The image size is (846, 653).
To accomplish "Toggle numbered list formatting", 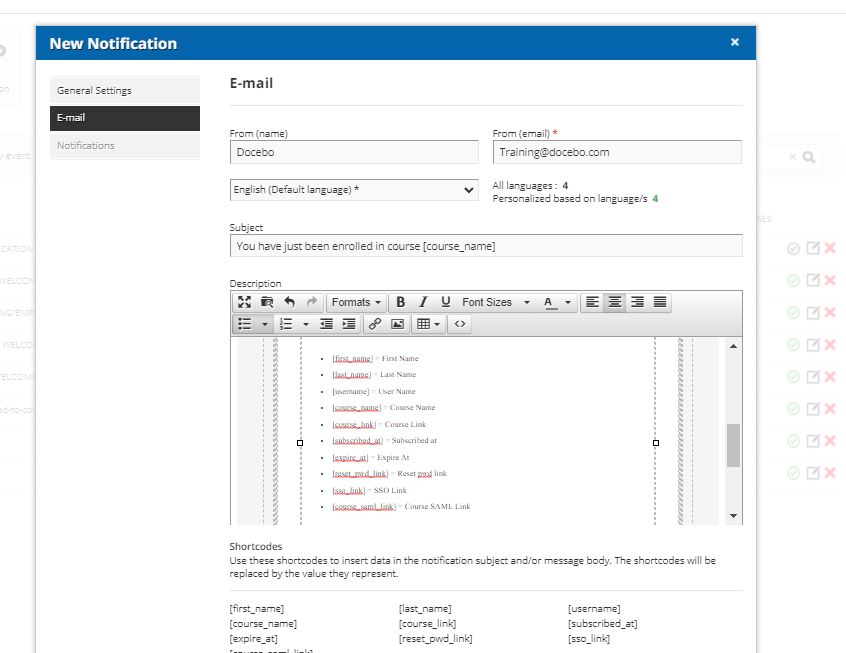I will coord(286,324).
